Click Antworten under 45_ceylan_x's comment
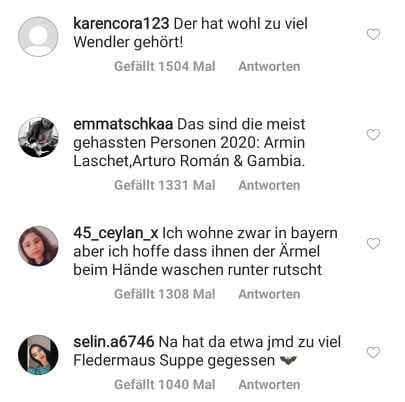 pyautogui.click(x=269, y=294)
